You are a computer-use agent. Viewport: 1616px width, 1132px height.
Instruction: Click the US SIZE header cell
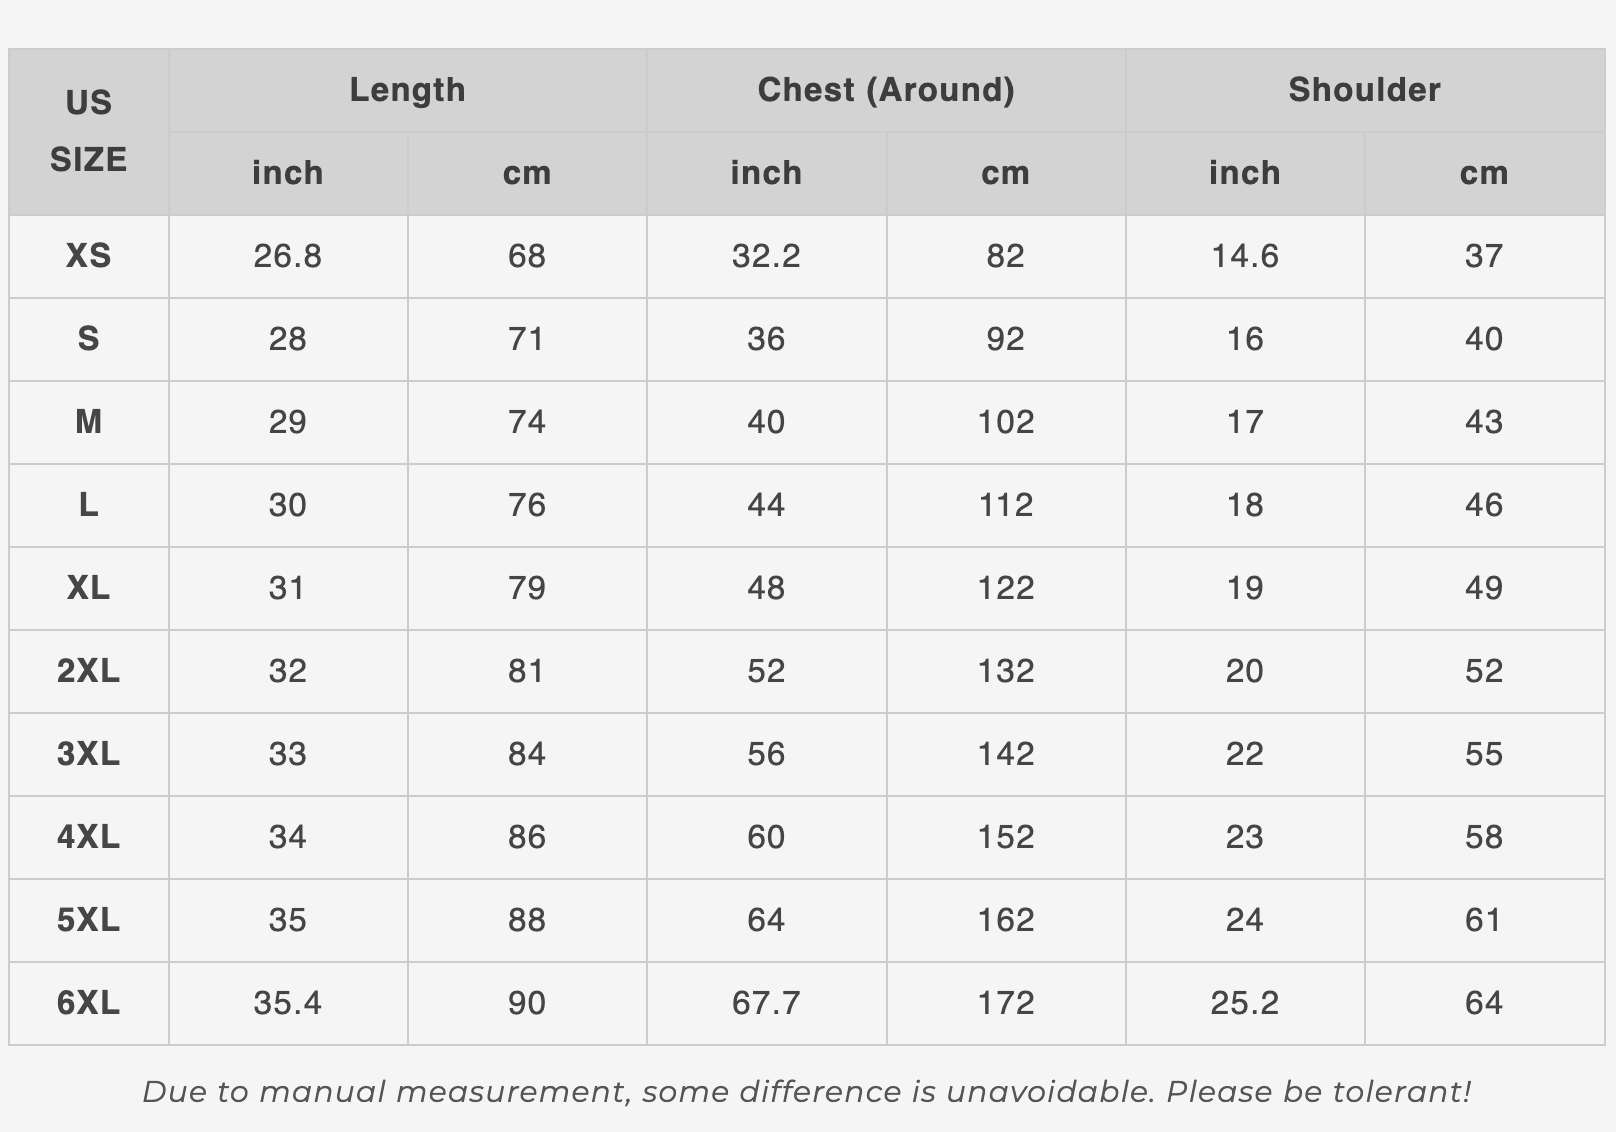click(88, 132)
